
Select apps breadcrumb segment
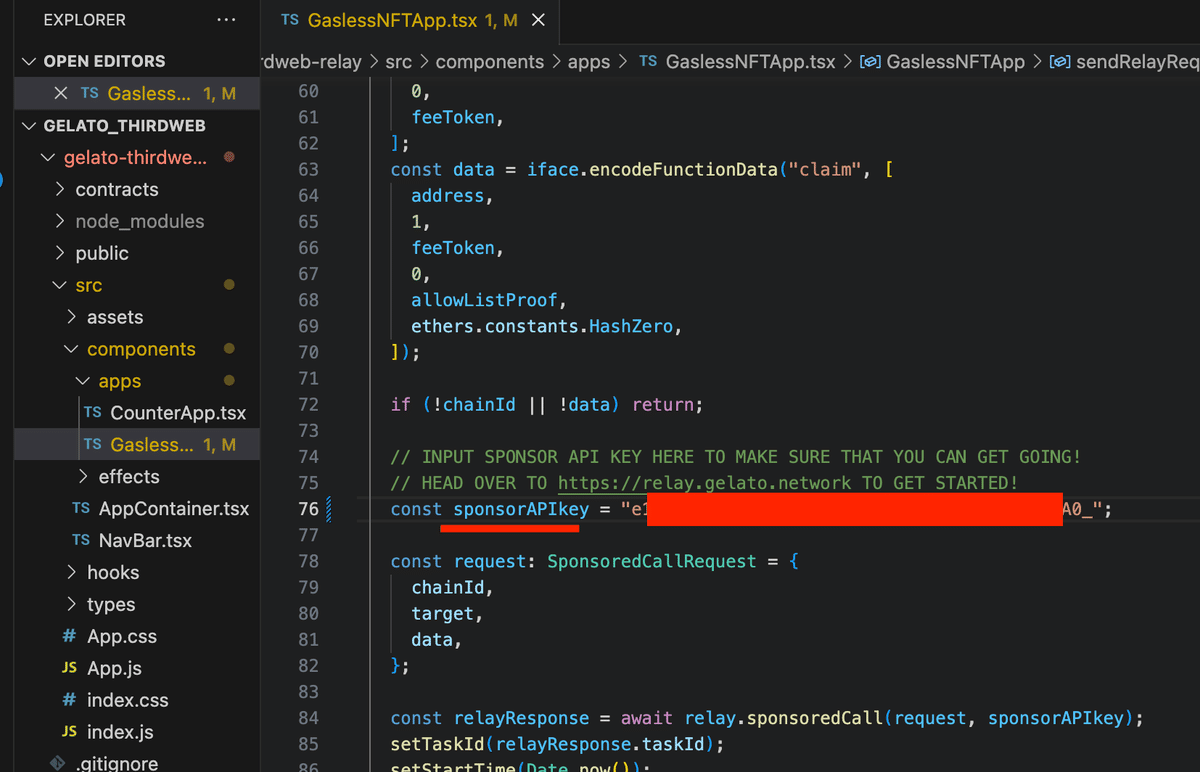click(589, 62)
